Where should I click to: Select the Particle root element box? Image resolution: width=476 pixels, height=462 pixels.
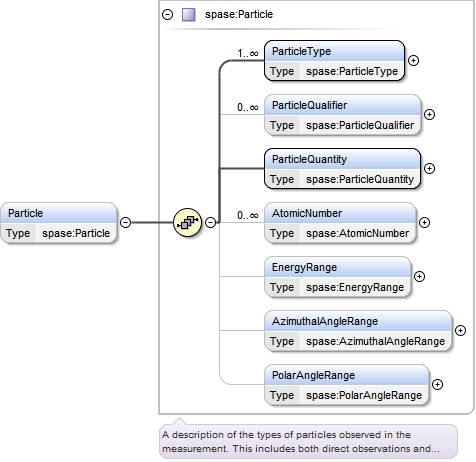click(x=59, y=223)
